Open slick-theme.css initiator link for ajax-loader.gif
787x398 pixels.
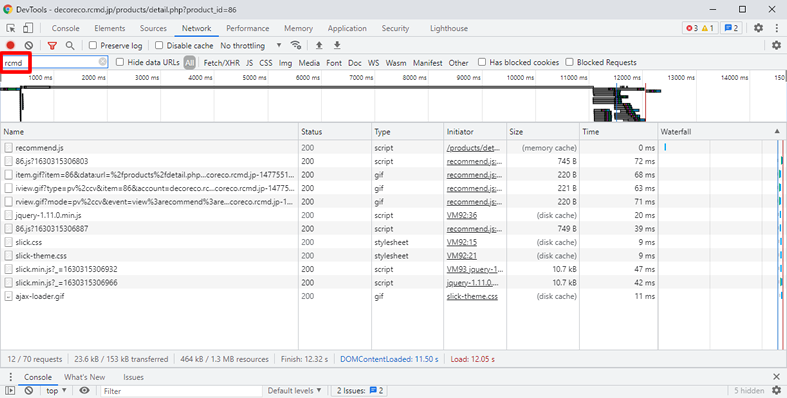point(472,296)
